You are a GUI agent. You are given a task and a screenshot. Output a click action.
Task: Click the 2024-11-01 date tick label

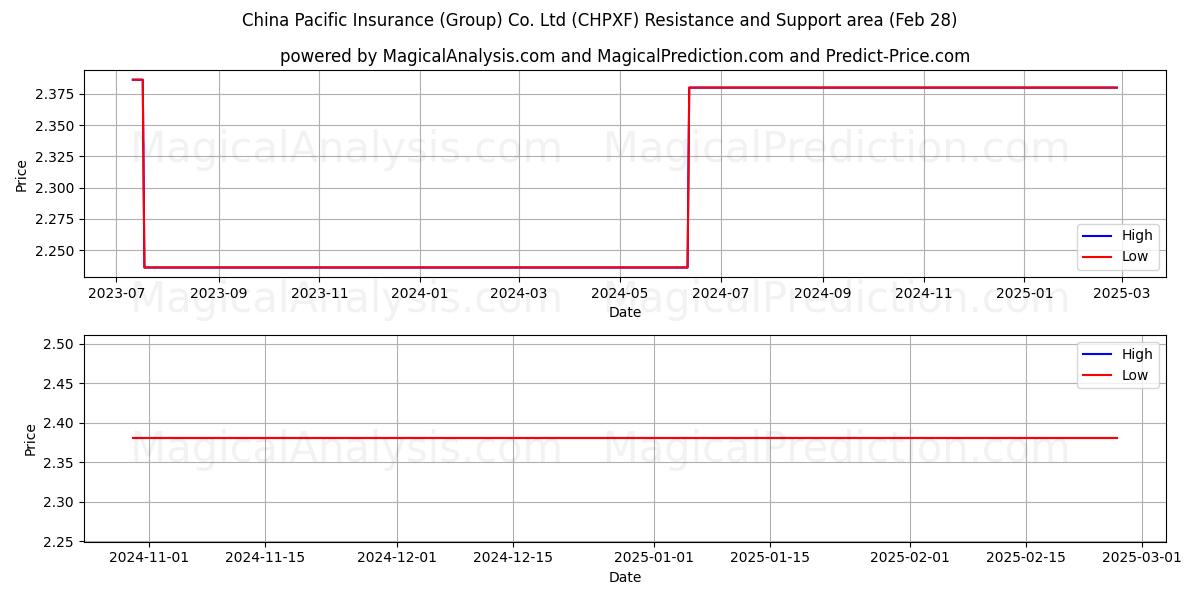(x=149, y=559)
